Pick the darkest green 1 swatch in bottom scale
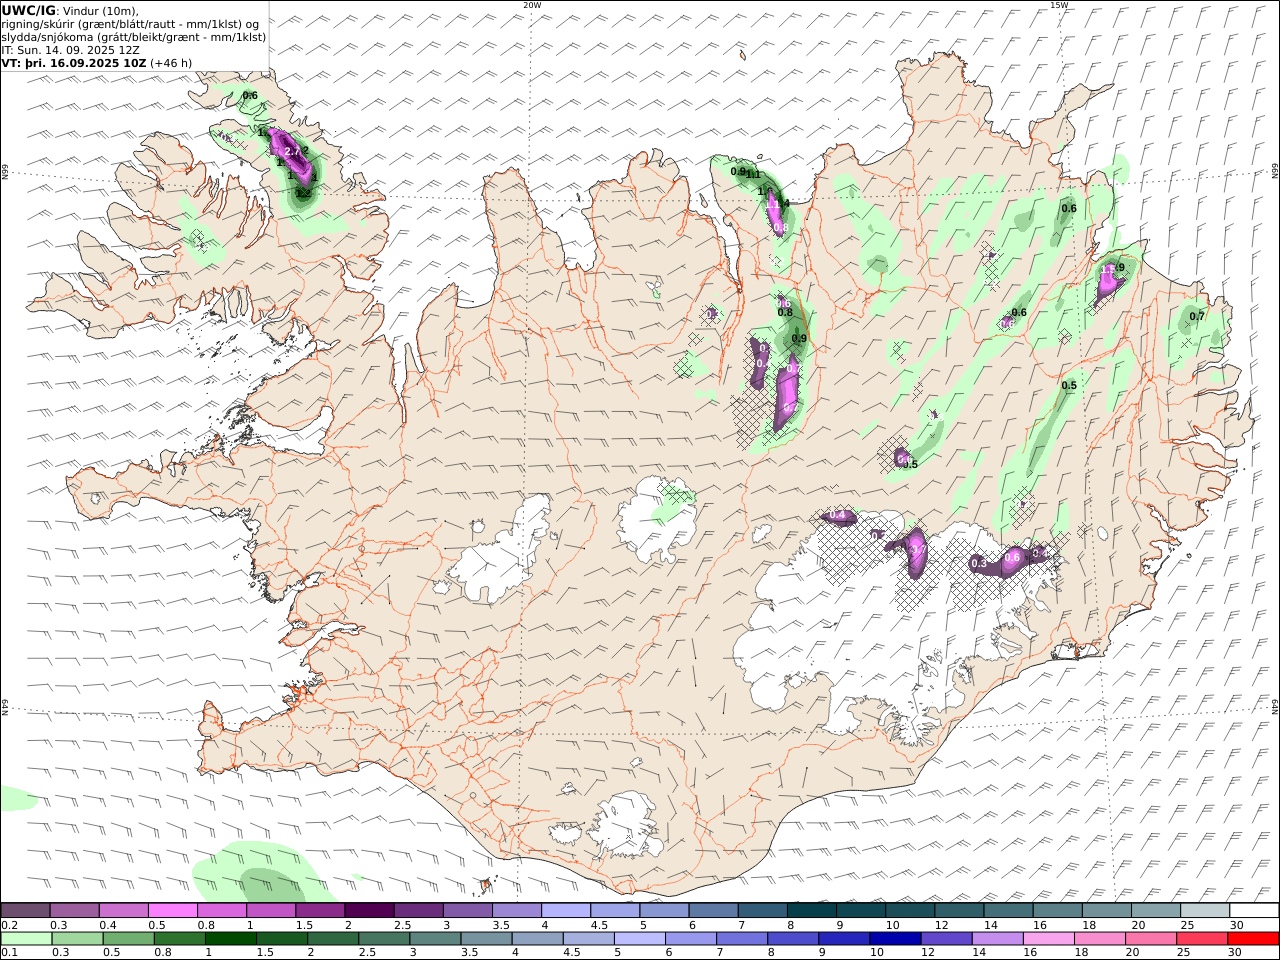 [x=230, y=938]
